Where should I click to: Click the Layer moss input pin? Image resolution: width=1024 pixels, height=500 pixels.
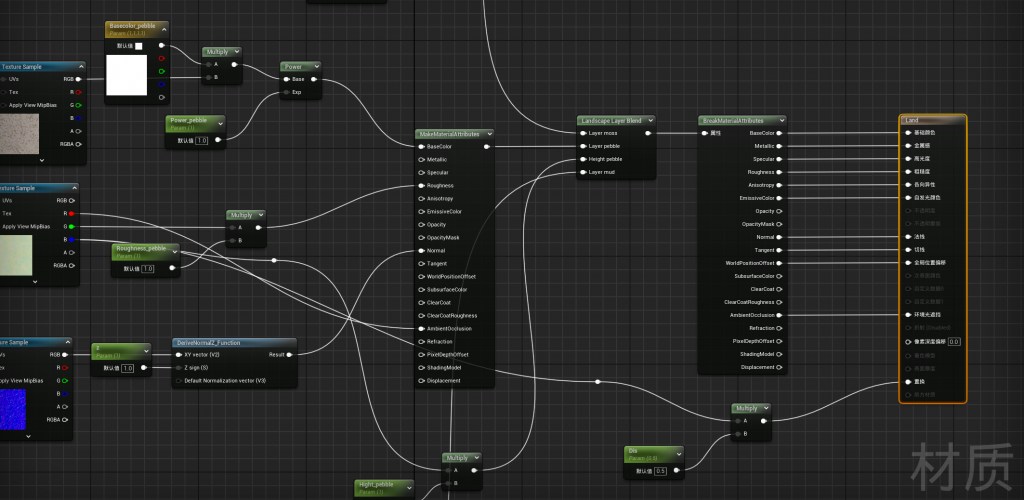tap(583, 133)
